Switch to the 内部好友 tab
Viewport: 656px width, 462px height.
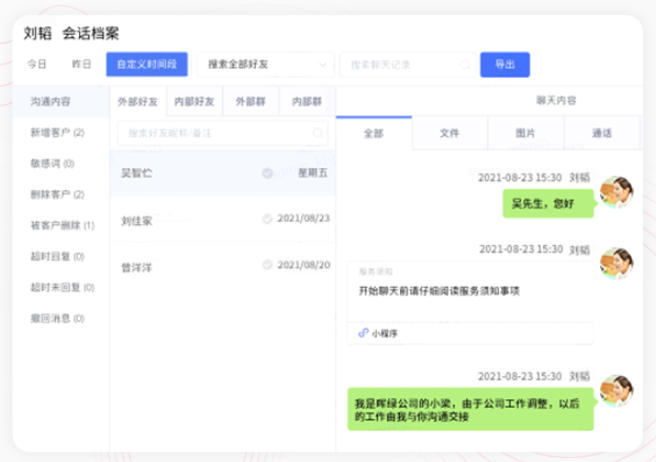[194, 101]
